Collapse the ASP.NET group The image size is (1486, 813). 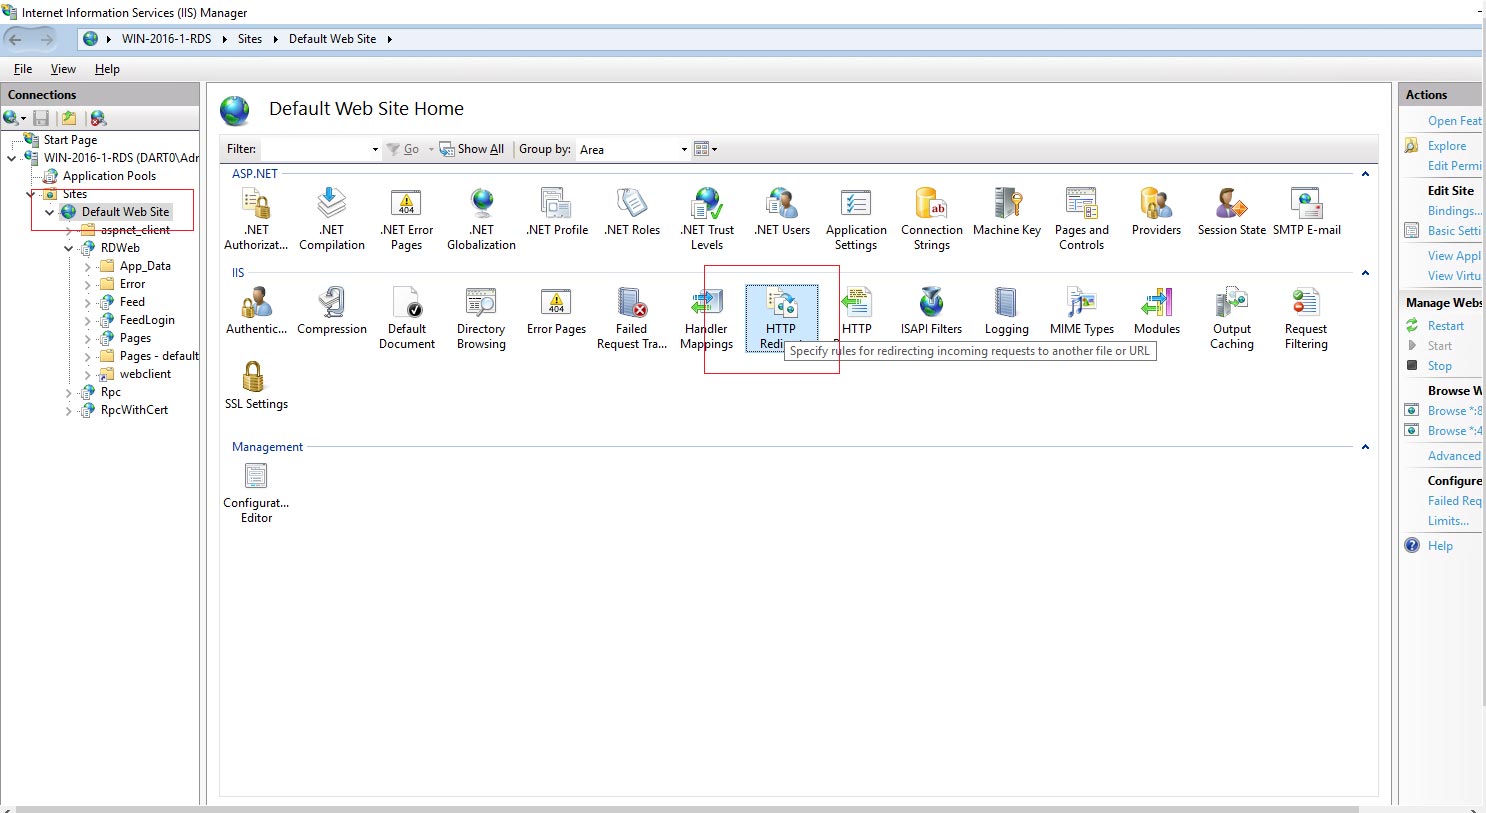(x=1365, y=174)
